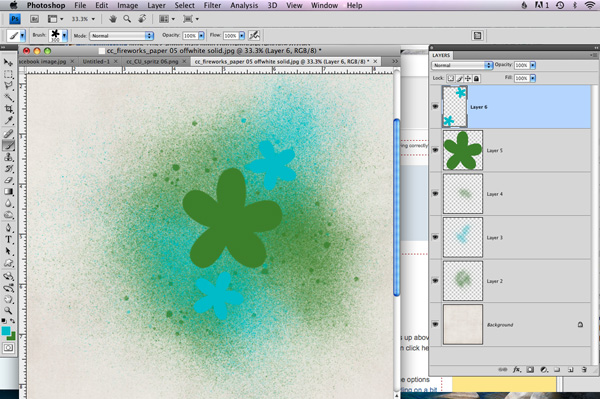Open the layer Fill arrow
This screenshot has height=399, width=600.
click(x=533, y=78)
